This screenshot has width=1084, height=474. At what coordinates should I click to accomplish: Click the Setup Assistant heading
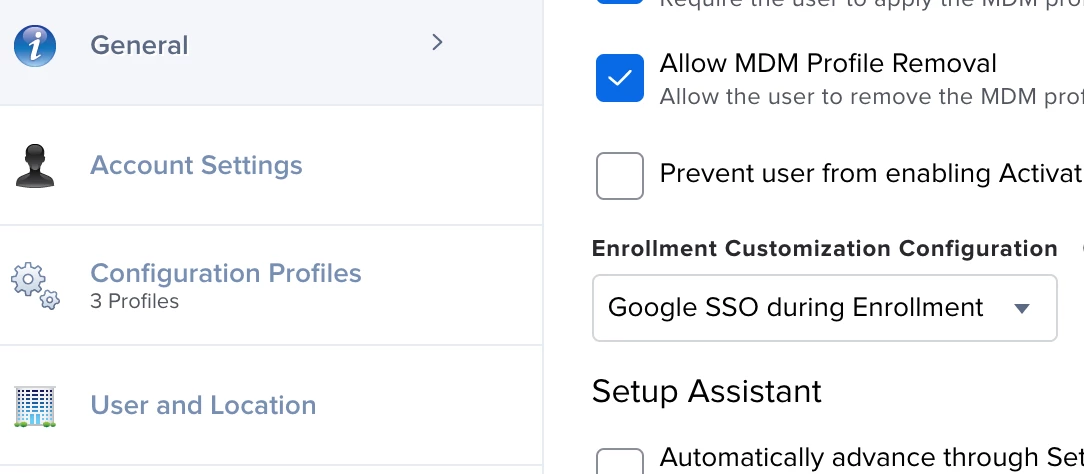point(706,391)
